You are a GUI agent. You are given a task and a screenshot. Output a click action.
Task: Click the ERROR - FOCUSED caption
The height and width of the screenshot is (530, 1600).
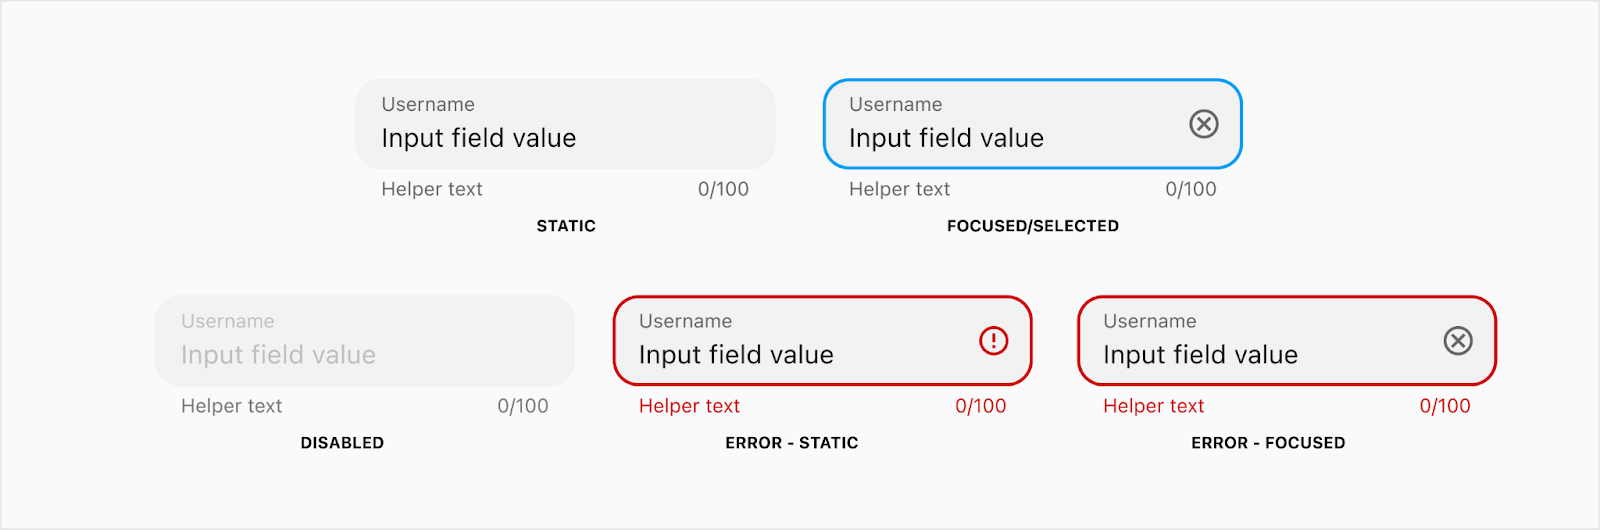coord(1268,443)
